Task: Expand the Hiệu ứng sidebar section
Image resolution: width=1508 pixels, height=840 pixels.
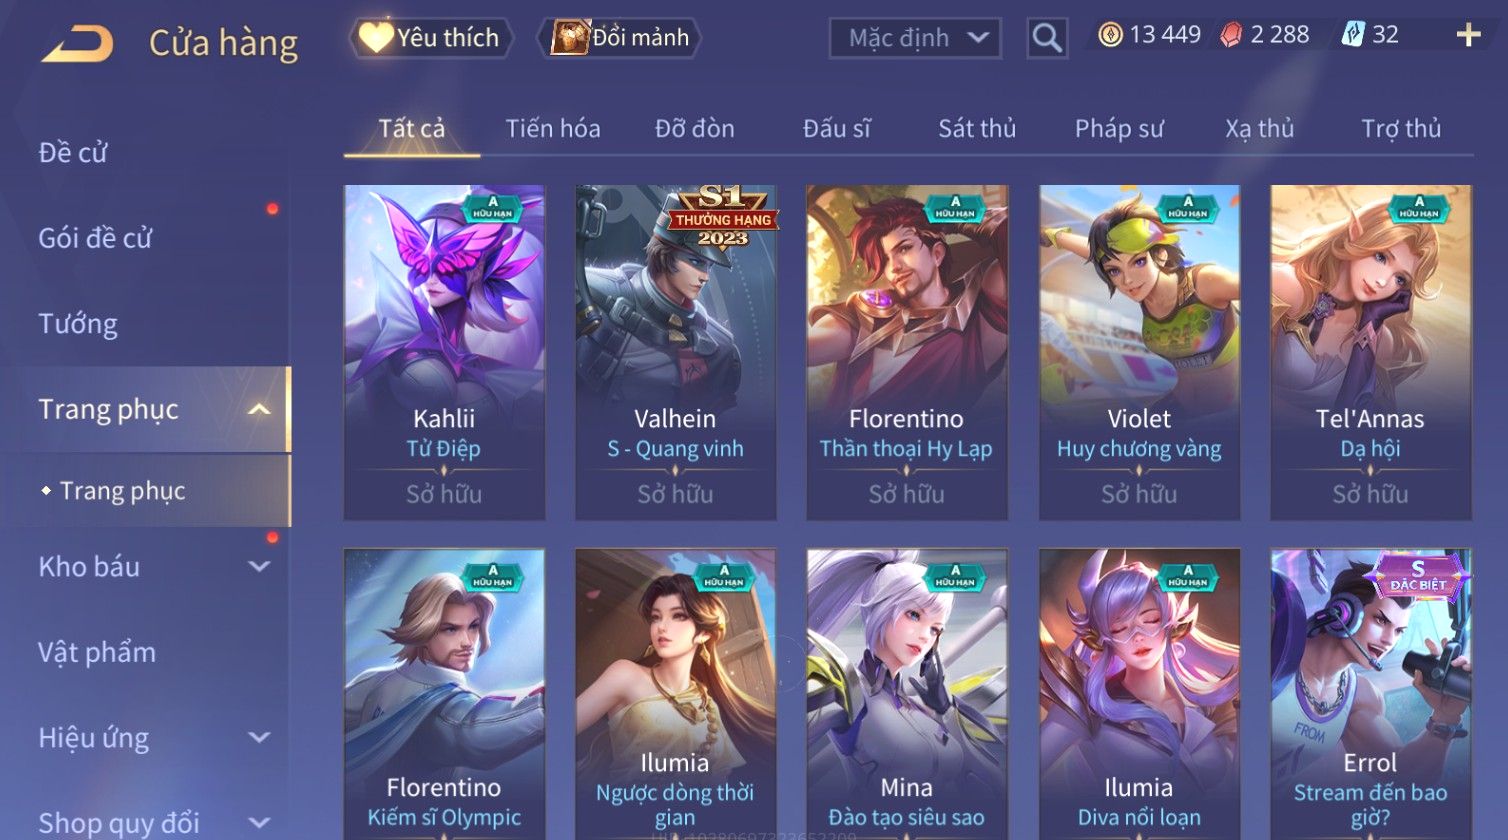Action: tap(259, 737)
